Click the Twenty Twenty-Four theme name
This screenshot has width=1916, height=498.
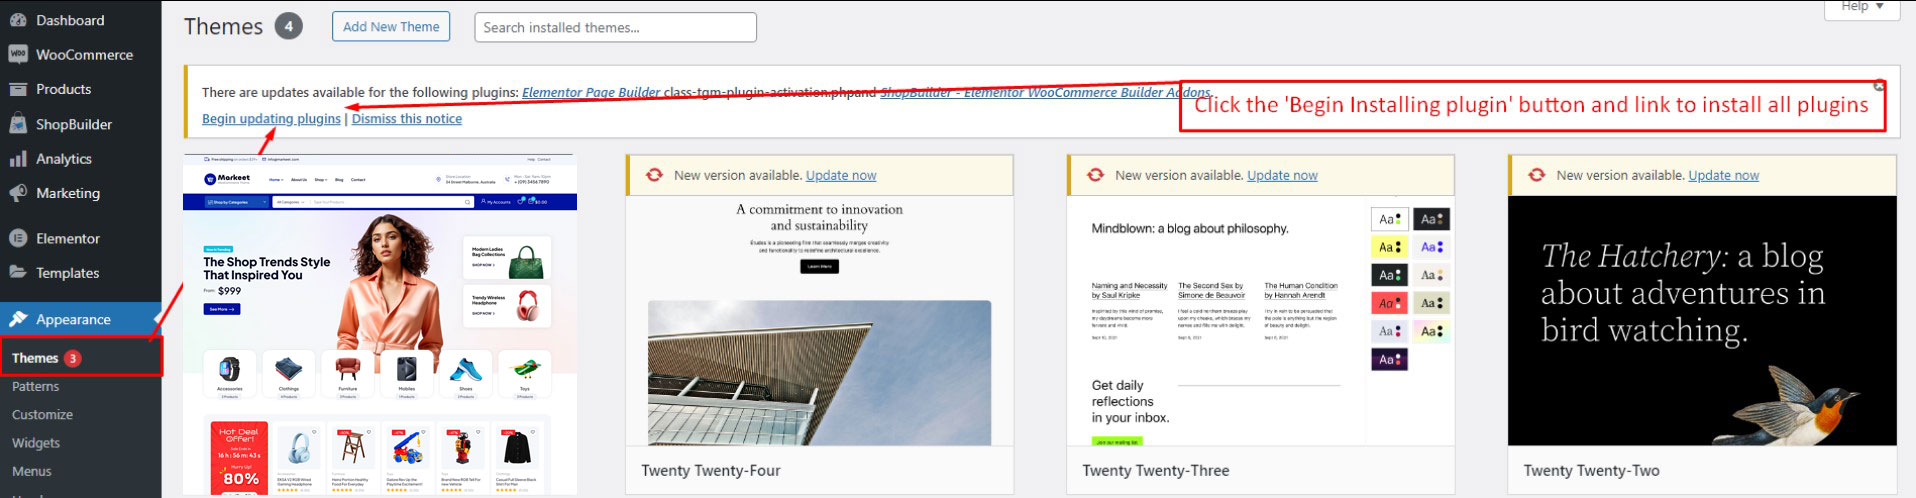[x=711, y=470]
